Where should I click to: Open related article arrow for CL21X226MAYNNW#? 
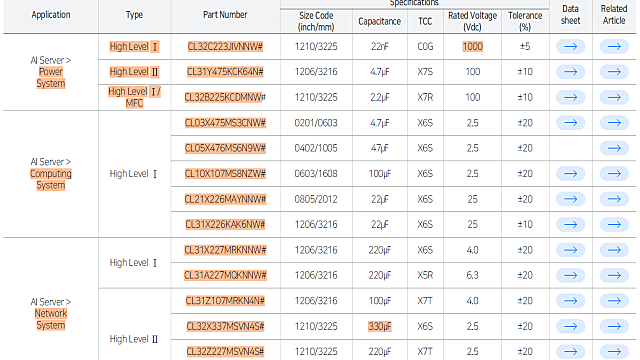(614, 199)
